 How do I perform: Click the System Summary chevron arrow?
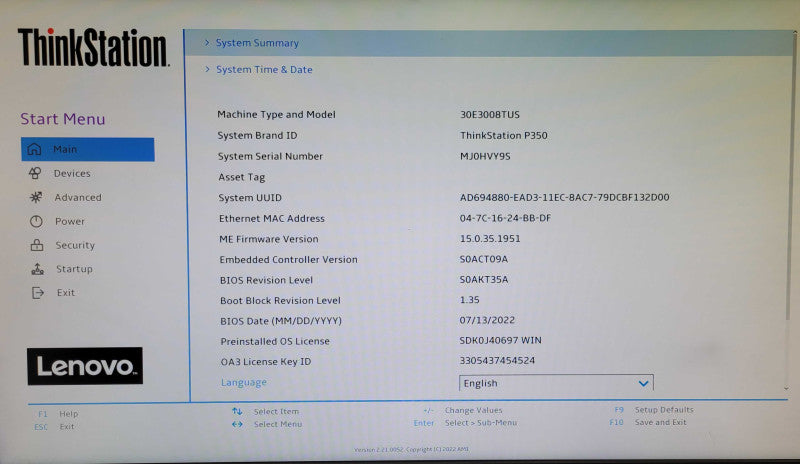(207, 42)
